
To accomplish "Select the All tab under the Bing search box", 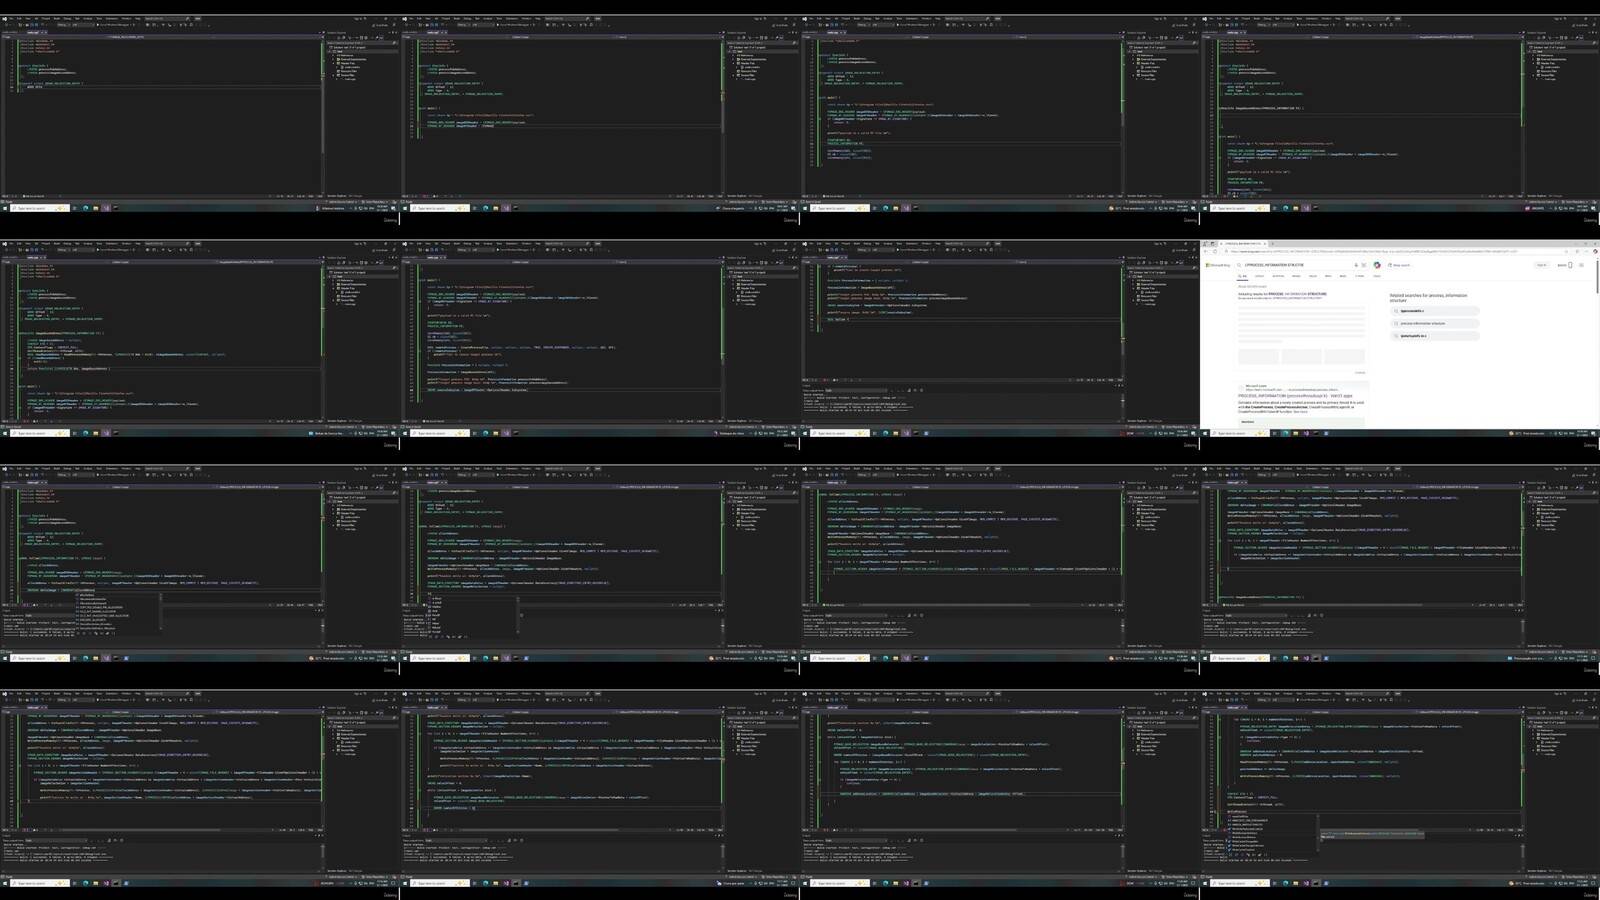I will (1243, 276).
